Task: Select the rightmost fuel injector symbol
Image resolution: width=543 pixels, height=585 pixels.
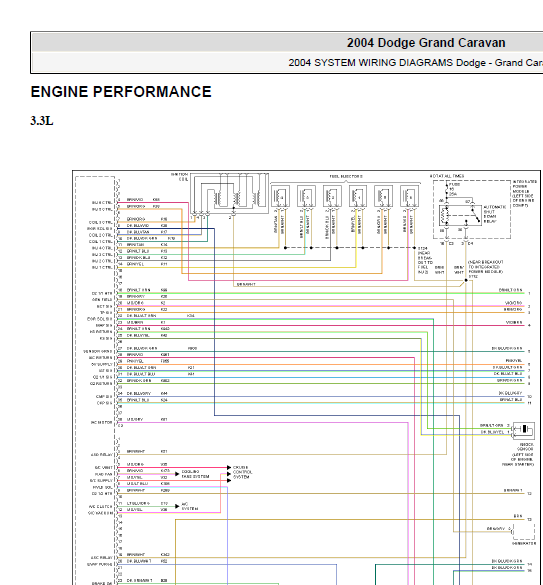Action: click(409, 196)
